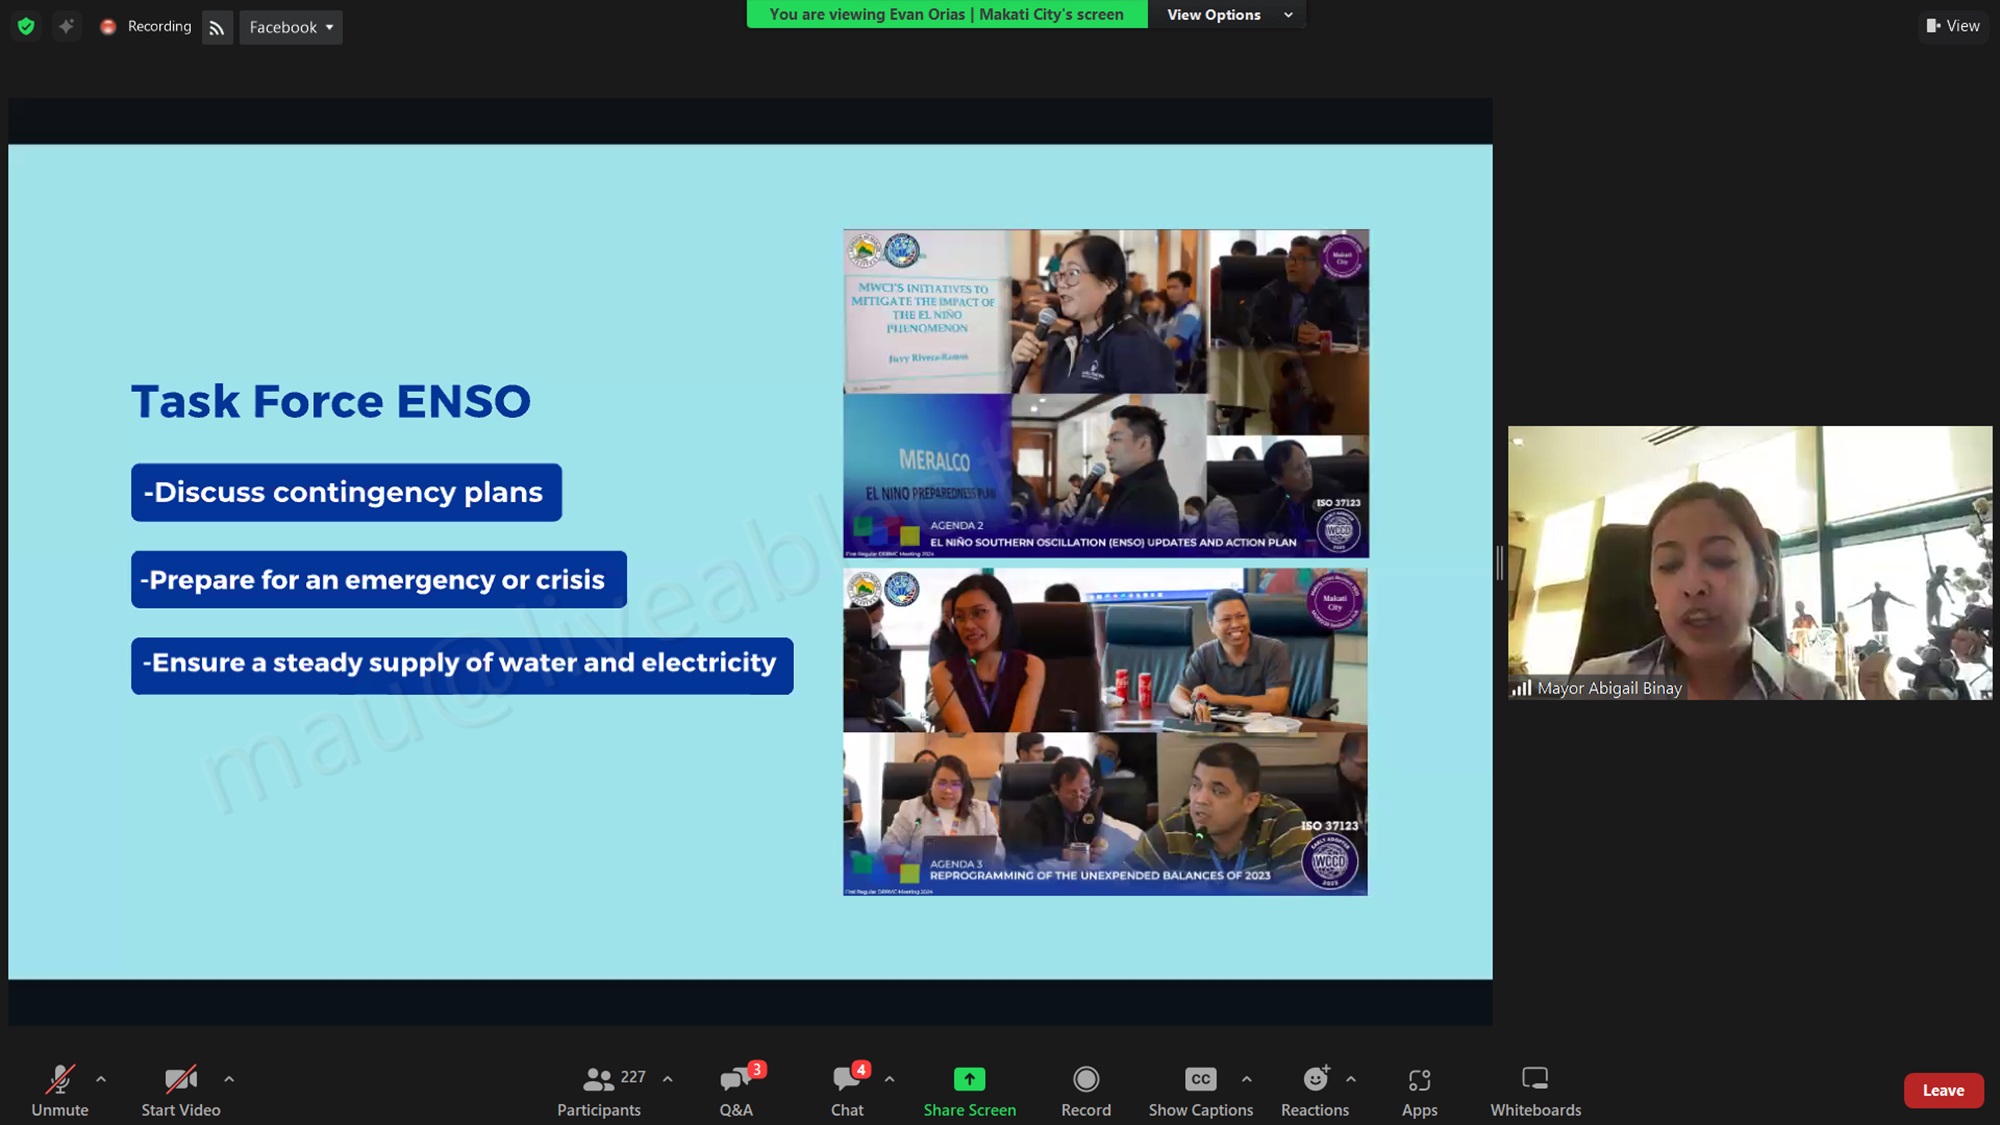Expand video settings arrow beside Start Video
Image resolution: width=2000 pixels, height=1125 pixels.
click(229, 1079)
